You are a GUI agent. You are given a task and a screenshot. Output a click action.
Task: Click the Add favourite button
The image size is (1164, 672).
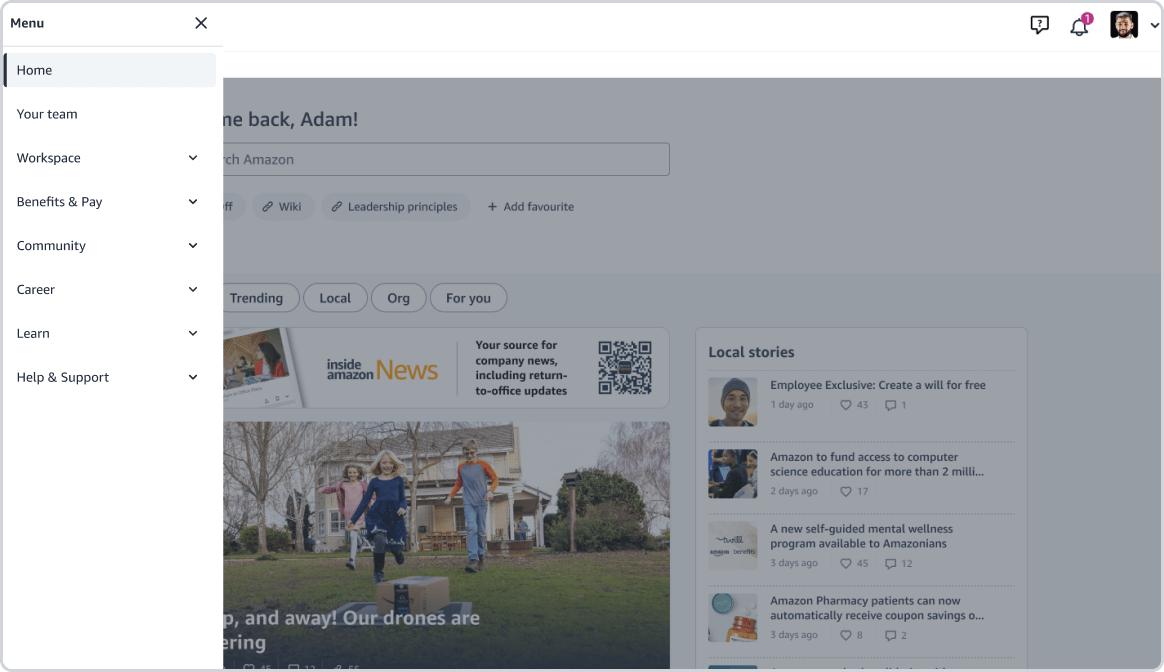(x=531, y=206)
